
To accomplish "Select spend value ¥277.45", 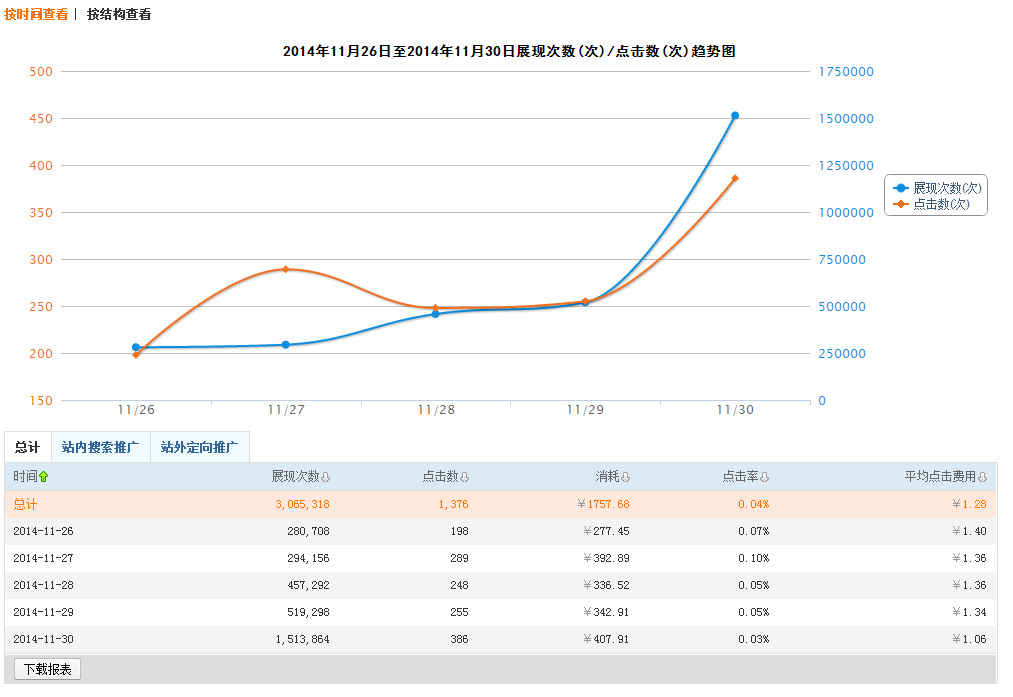I will 606,532.
